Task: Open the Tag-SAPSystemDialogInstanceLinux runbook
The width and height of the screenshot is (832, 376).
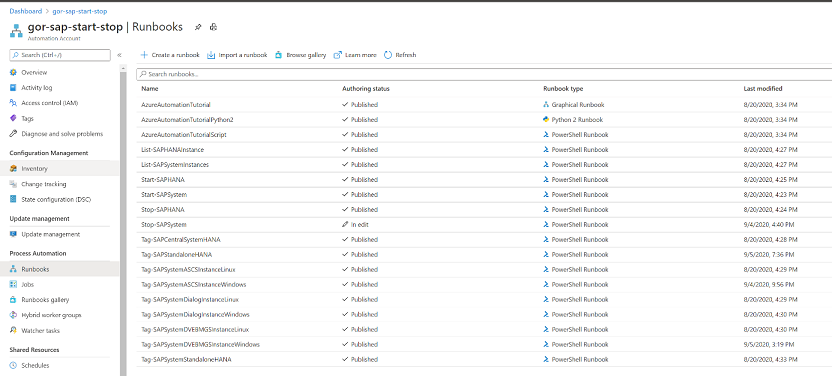Action: [190, 300]
